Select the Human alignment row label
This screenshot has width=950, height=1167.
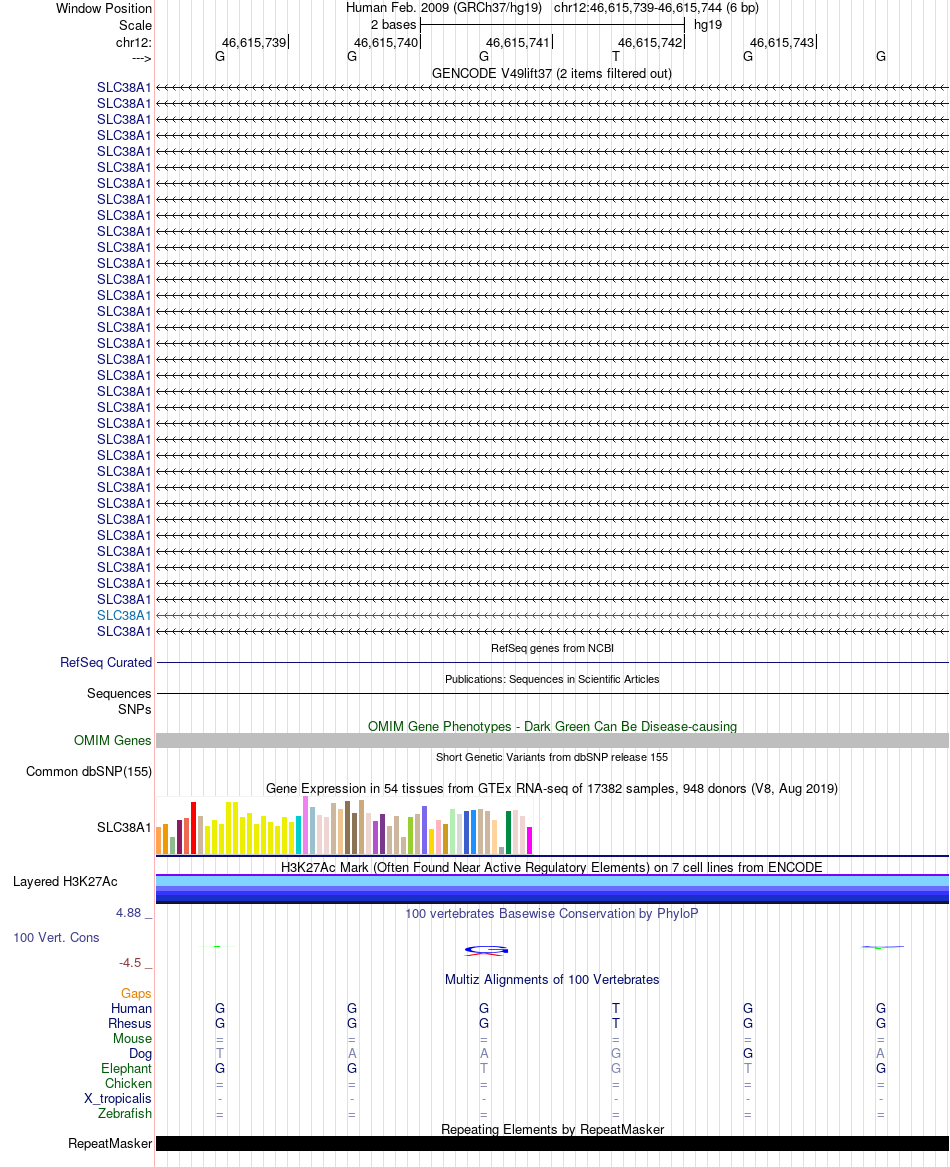click(131, 1008)
